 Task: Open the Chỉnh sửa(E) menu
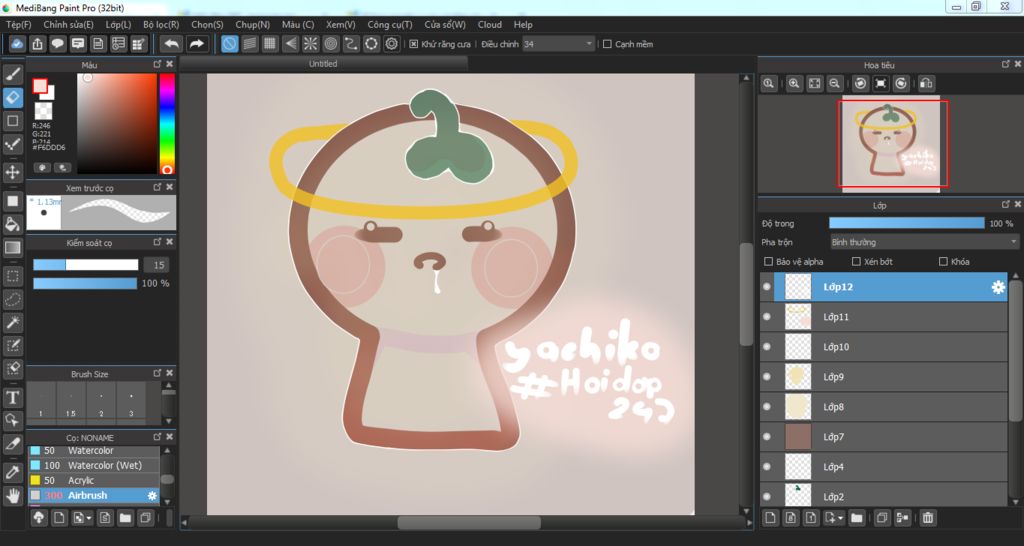(x=69, y=25)
